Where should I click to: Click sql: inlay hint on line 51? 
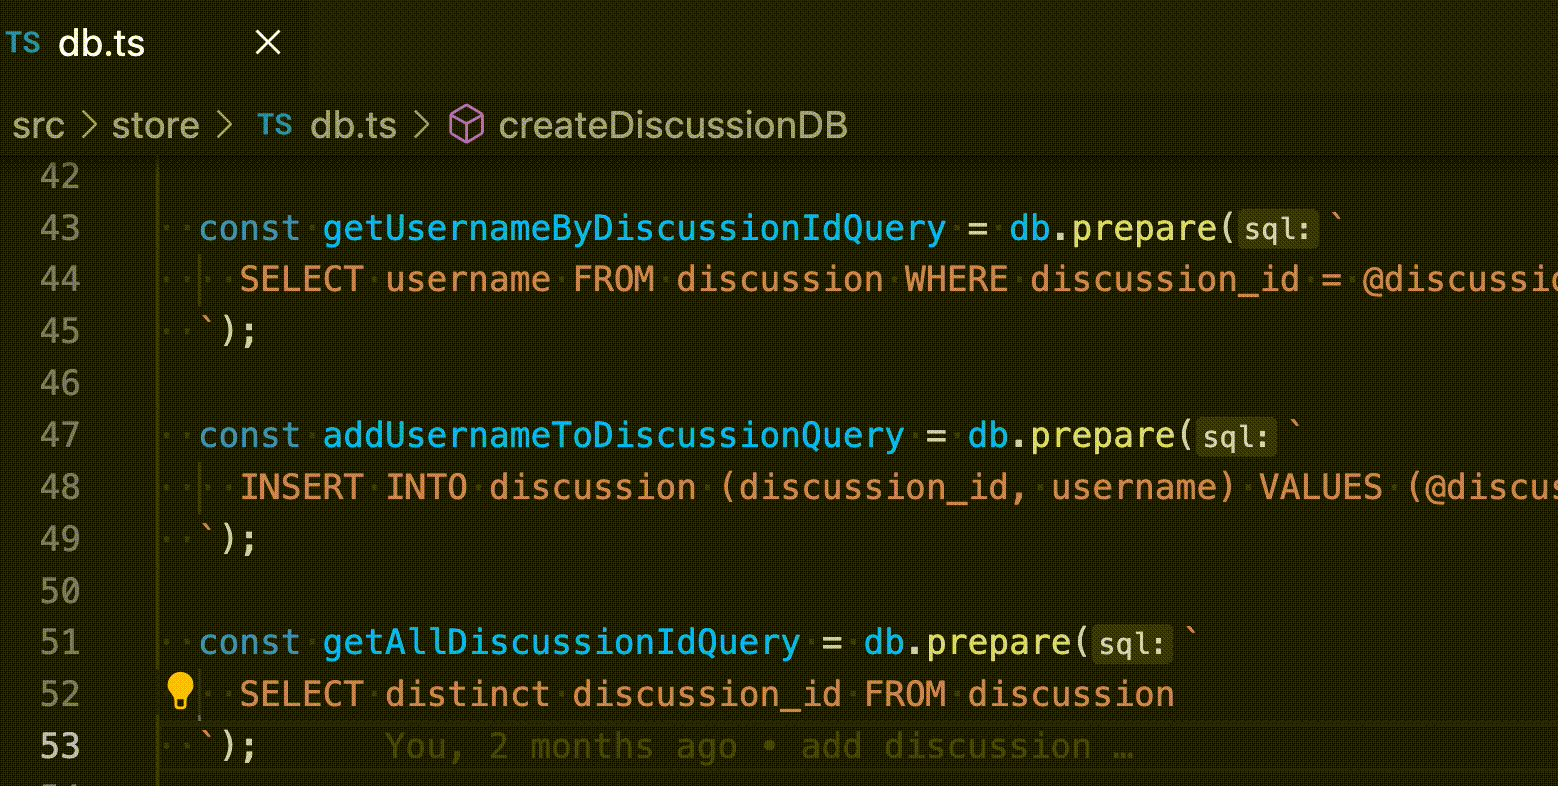(1132, 644)
